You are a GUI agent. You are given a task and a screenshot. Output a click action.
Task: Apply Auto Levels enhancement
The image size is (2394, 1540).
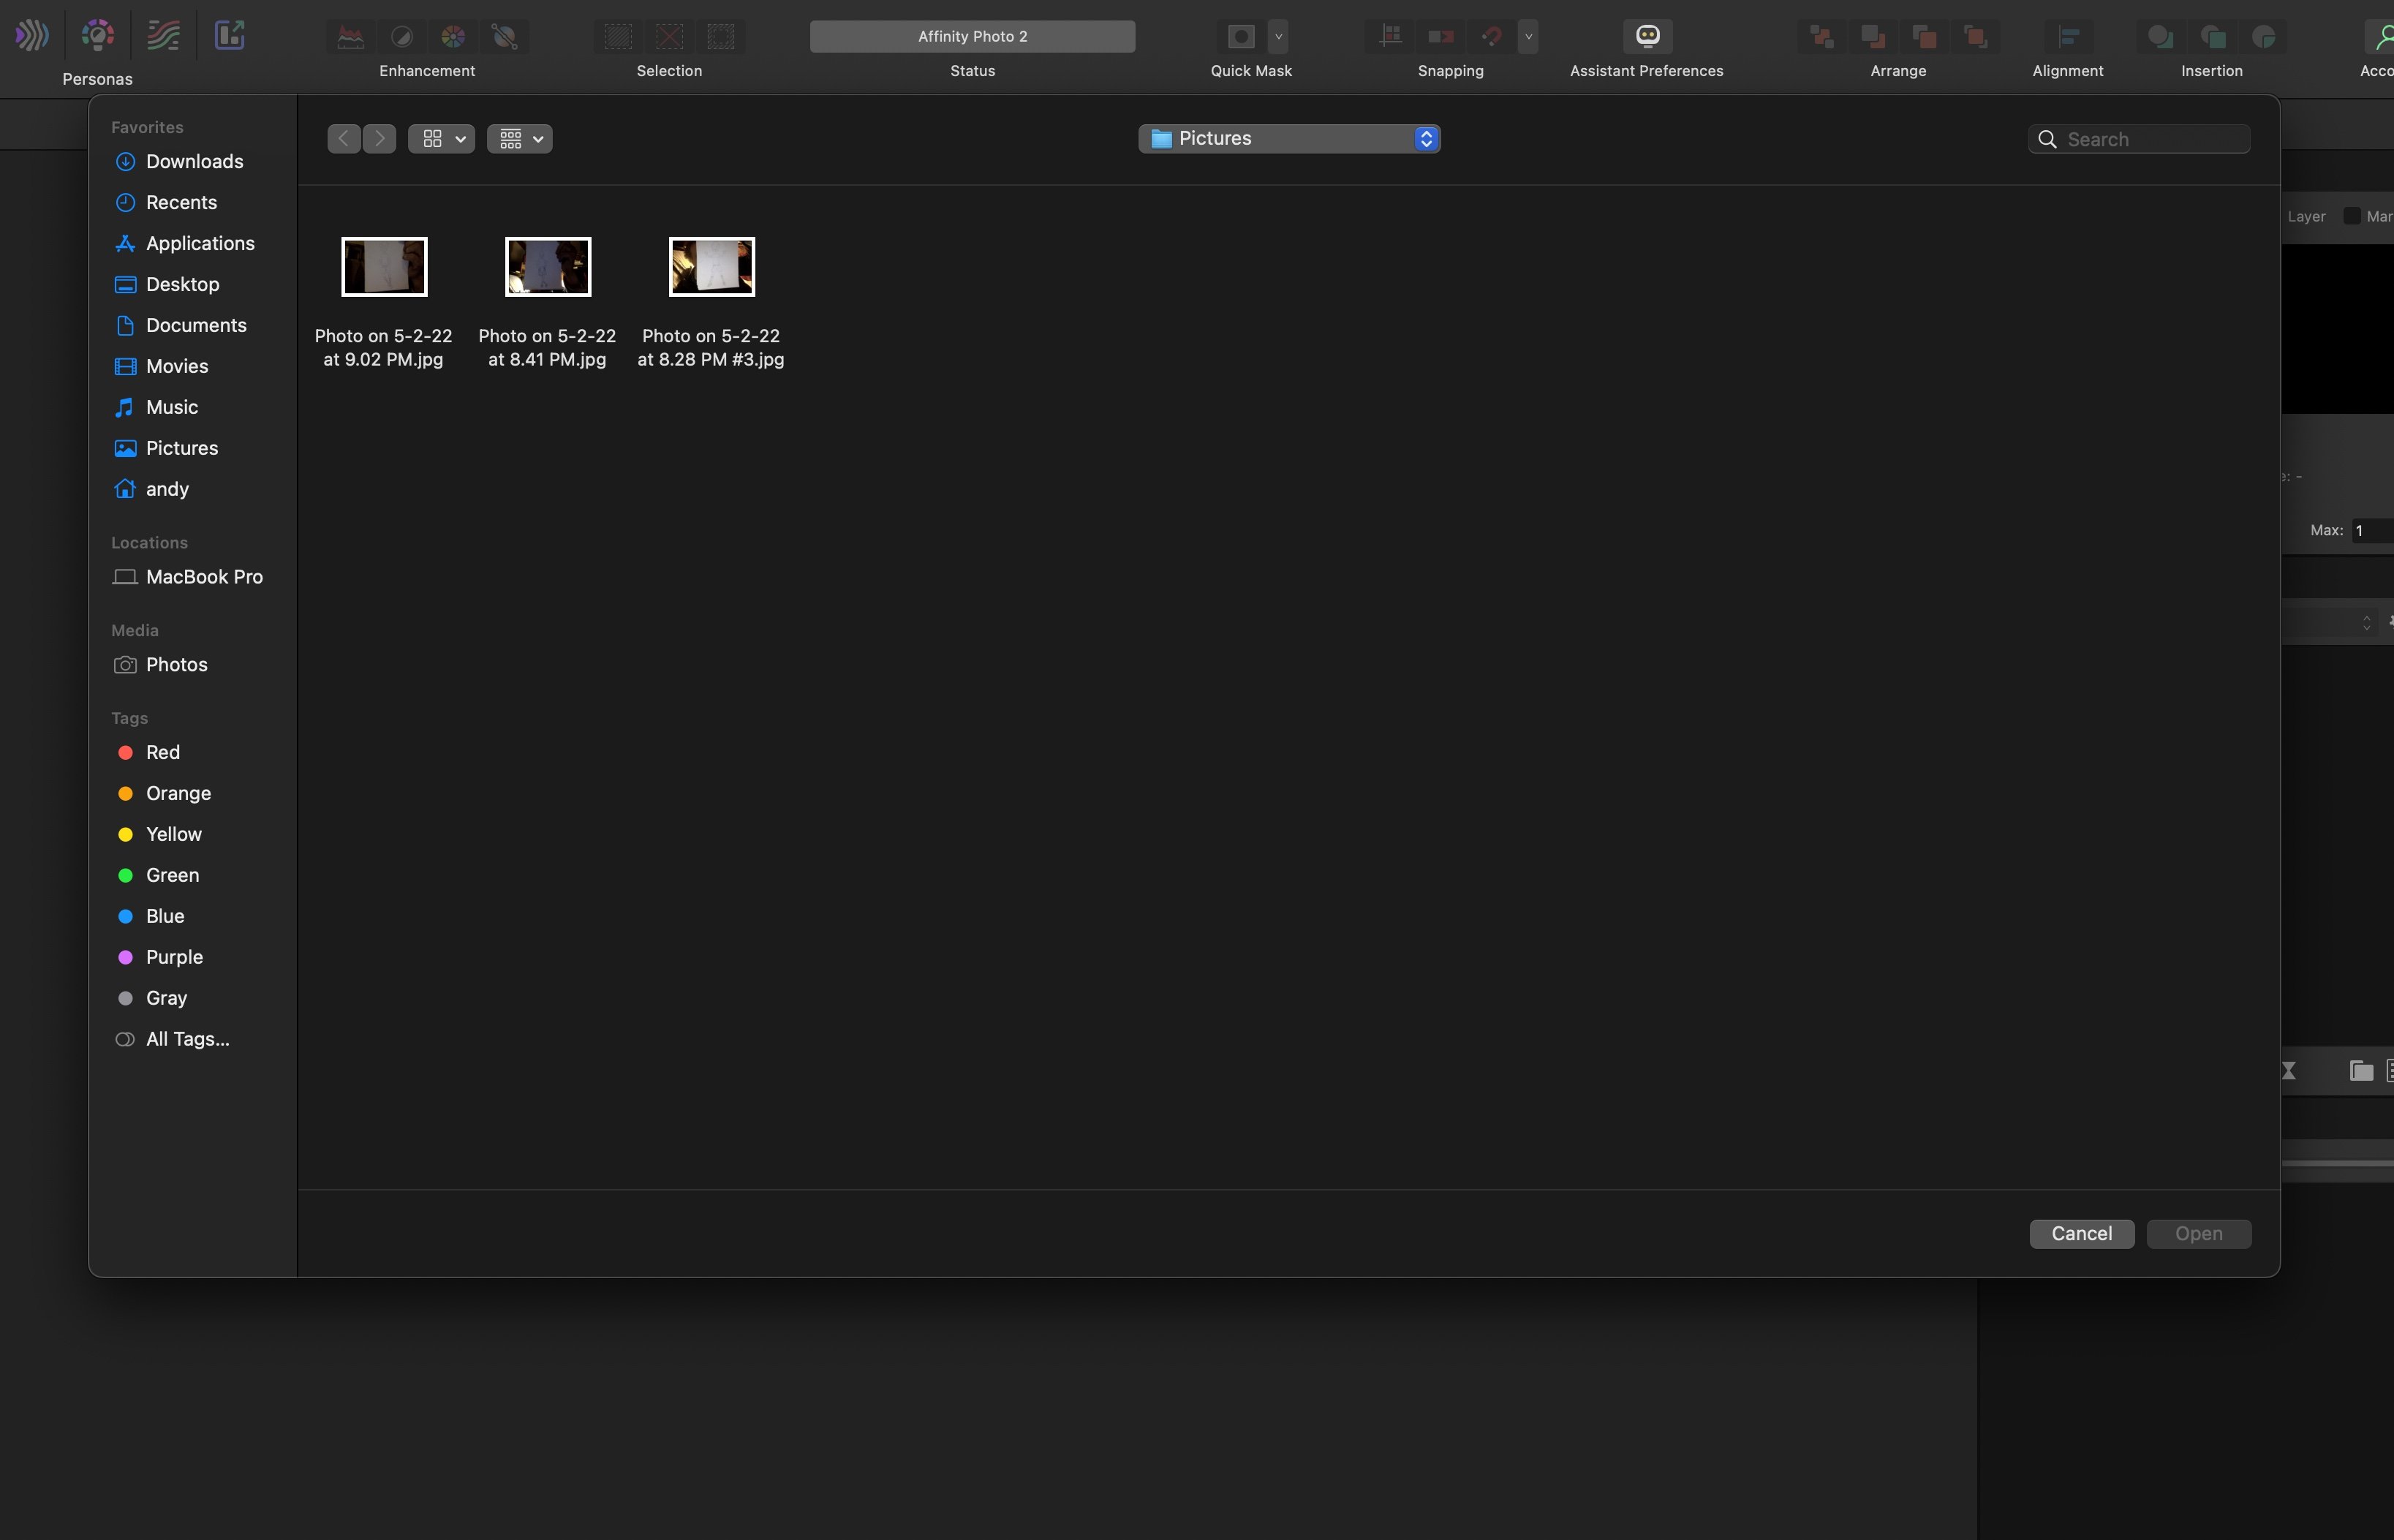pos(350,37)
